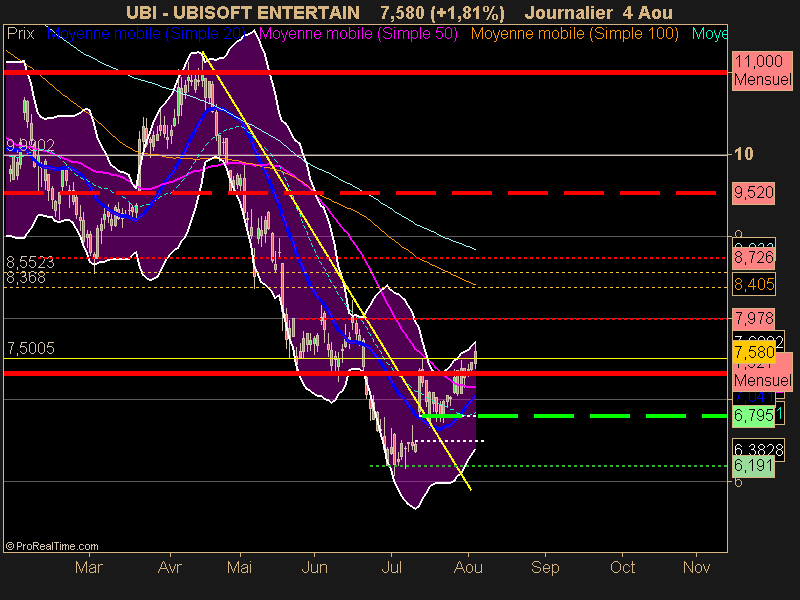Screen dimensions: 800x600
Task: Select the "Moyenne mobile (Simple 100)" legend entry
Action: 574,34
